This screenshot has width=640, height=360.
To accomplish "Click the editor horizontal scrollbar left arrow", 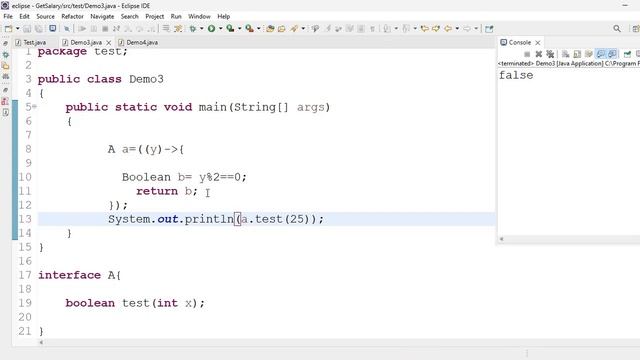I will pos(41,342).
